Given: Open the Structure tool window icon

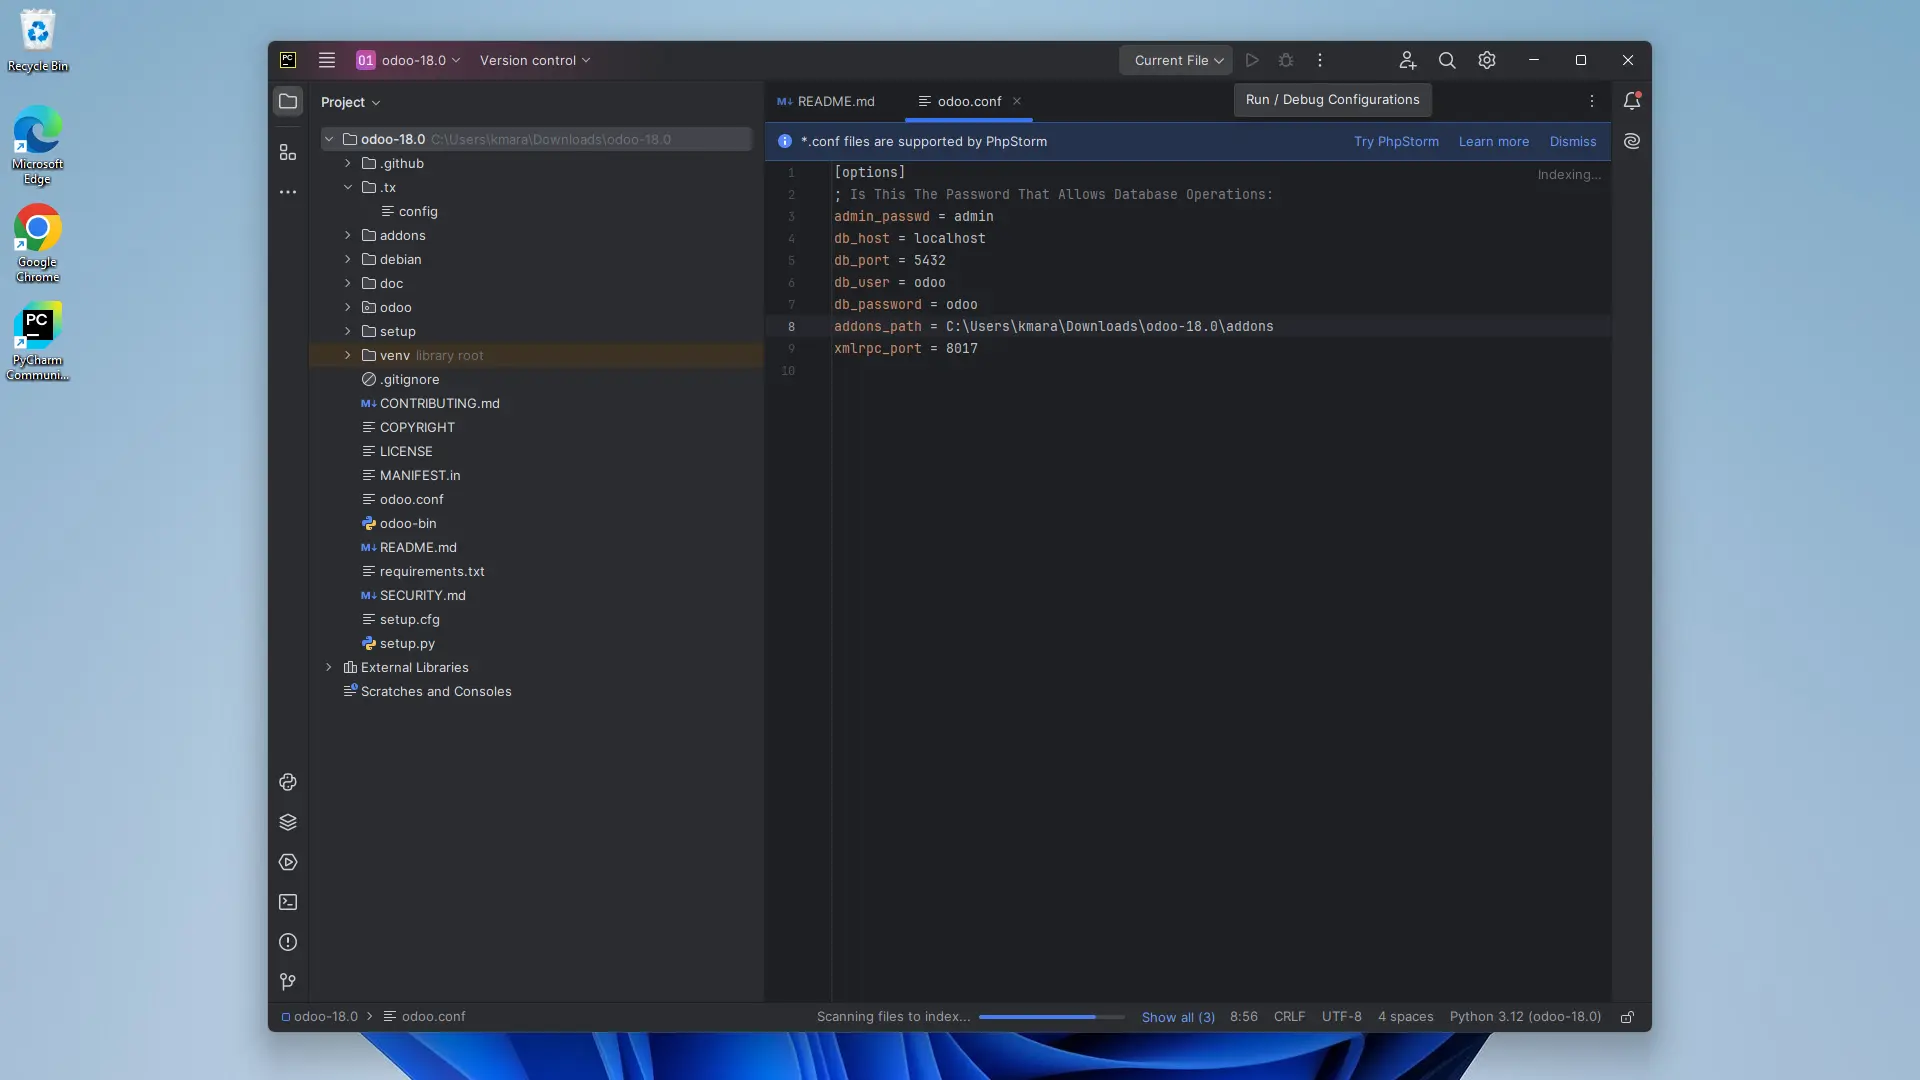Looking at the screenshot, I should click(x=288, y=152).
